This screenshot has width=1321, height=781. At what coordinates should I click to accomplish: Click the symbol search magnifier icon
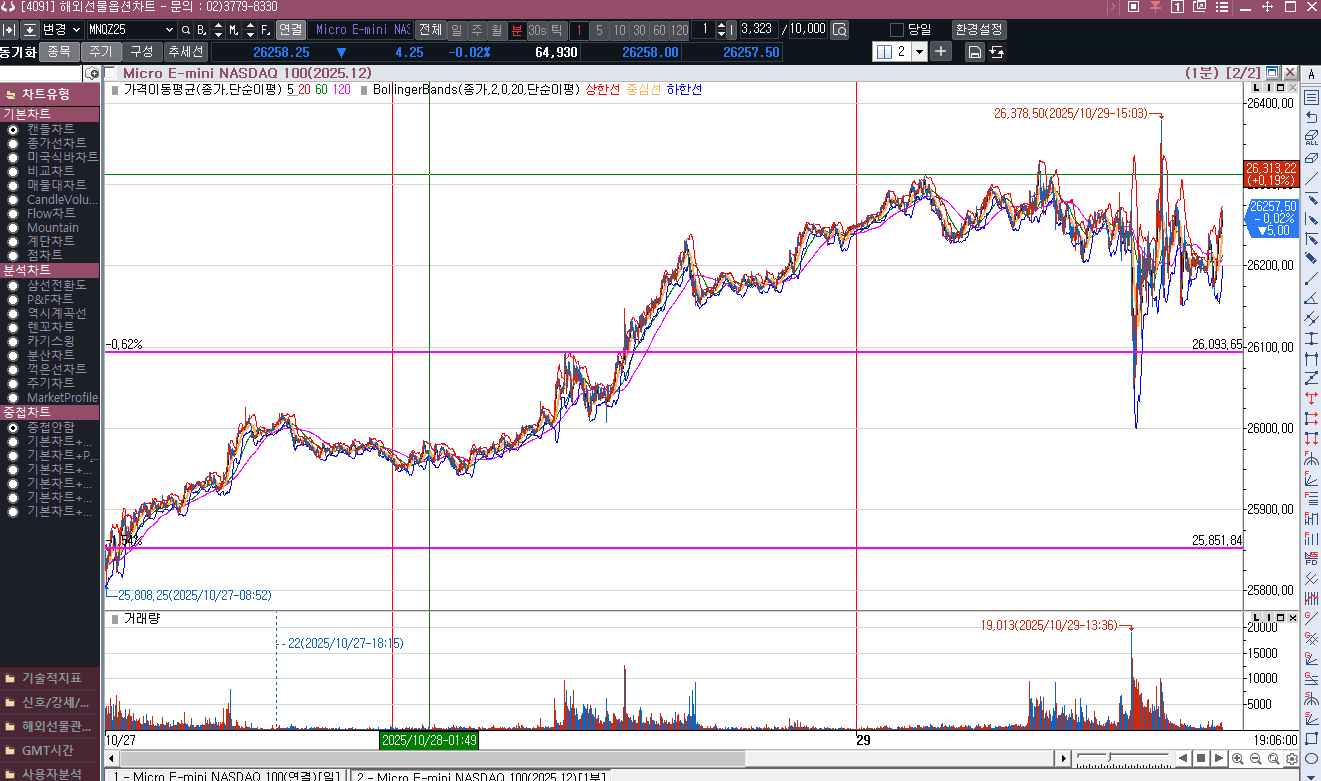(x=186, y=30)
